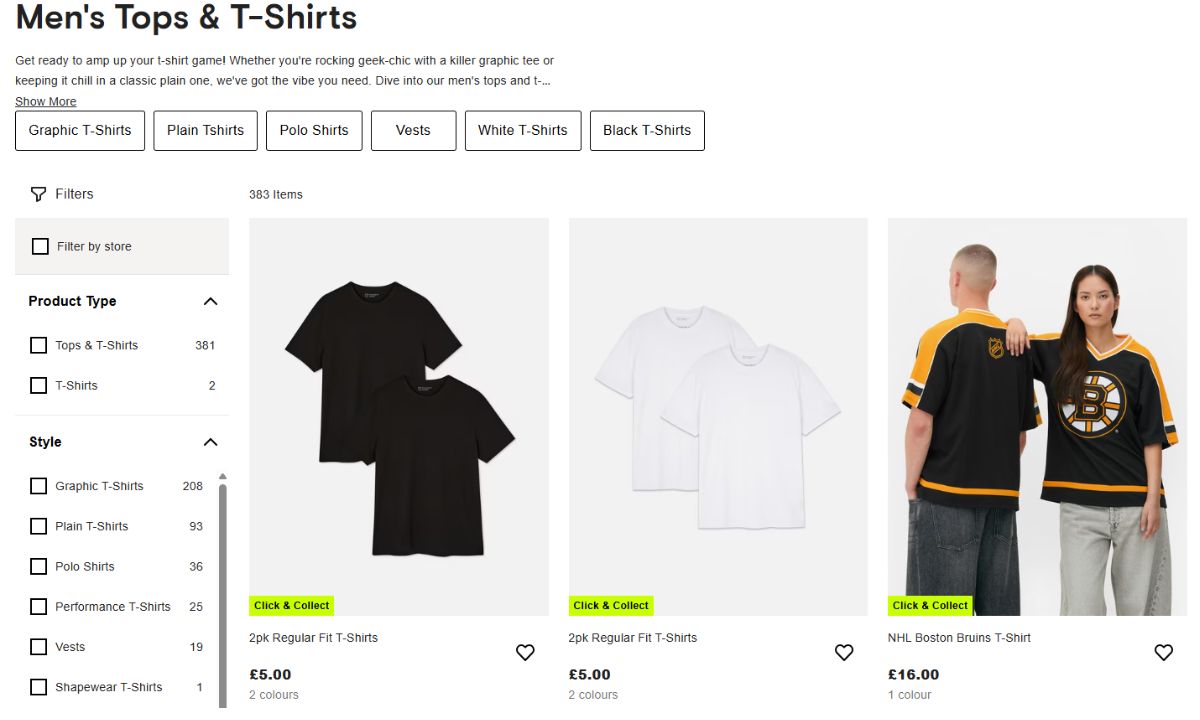Open the Black T-Shirts category

tap(647, 130)
